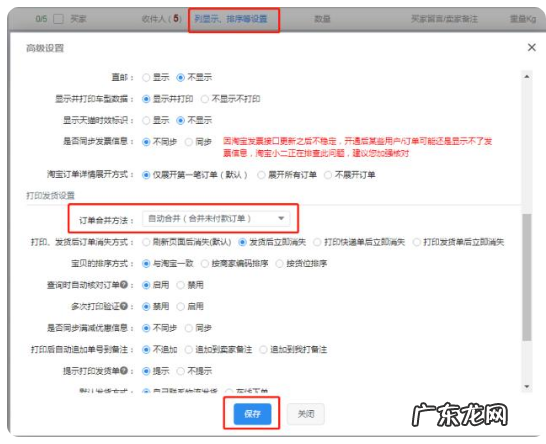The height and width of the screenshot is (444, 546).
Task: Select 打印发货单后立即消失 option
Action: click(x=416, y=242)
